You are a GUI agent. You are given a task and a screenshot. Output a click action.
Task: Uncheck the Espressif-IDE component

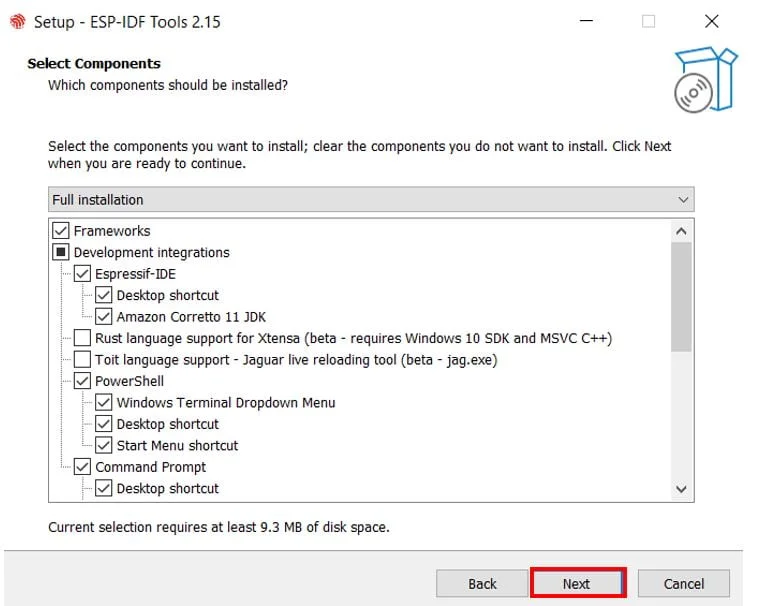click(82, 274)
